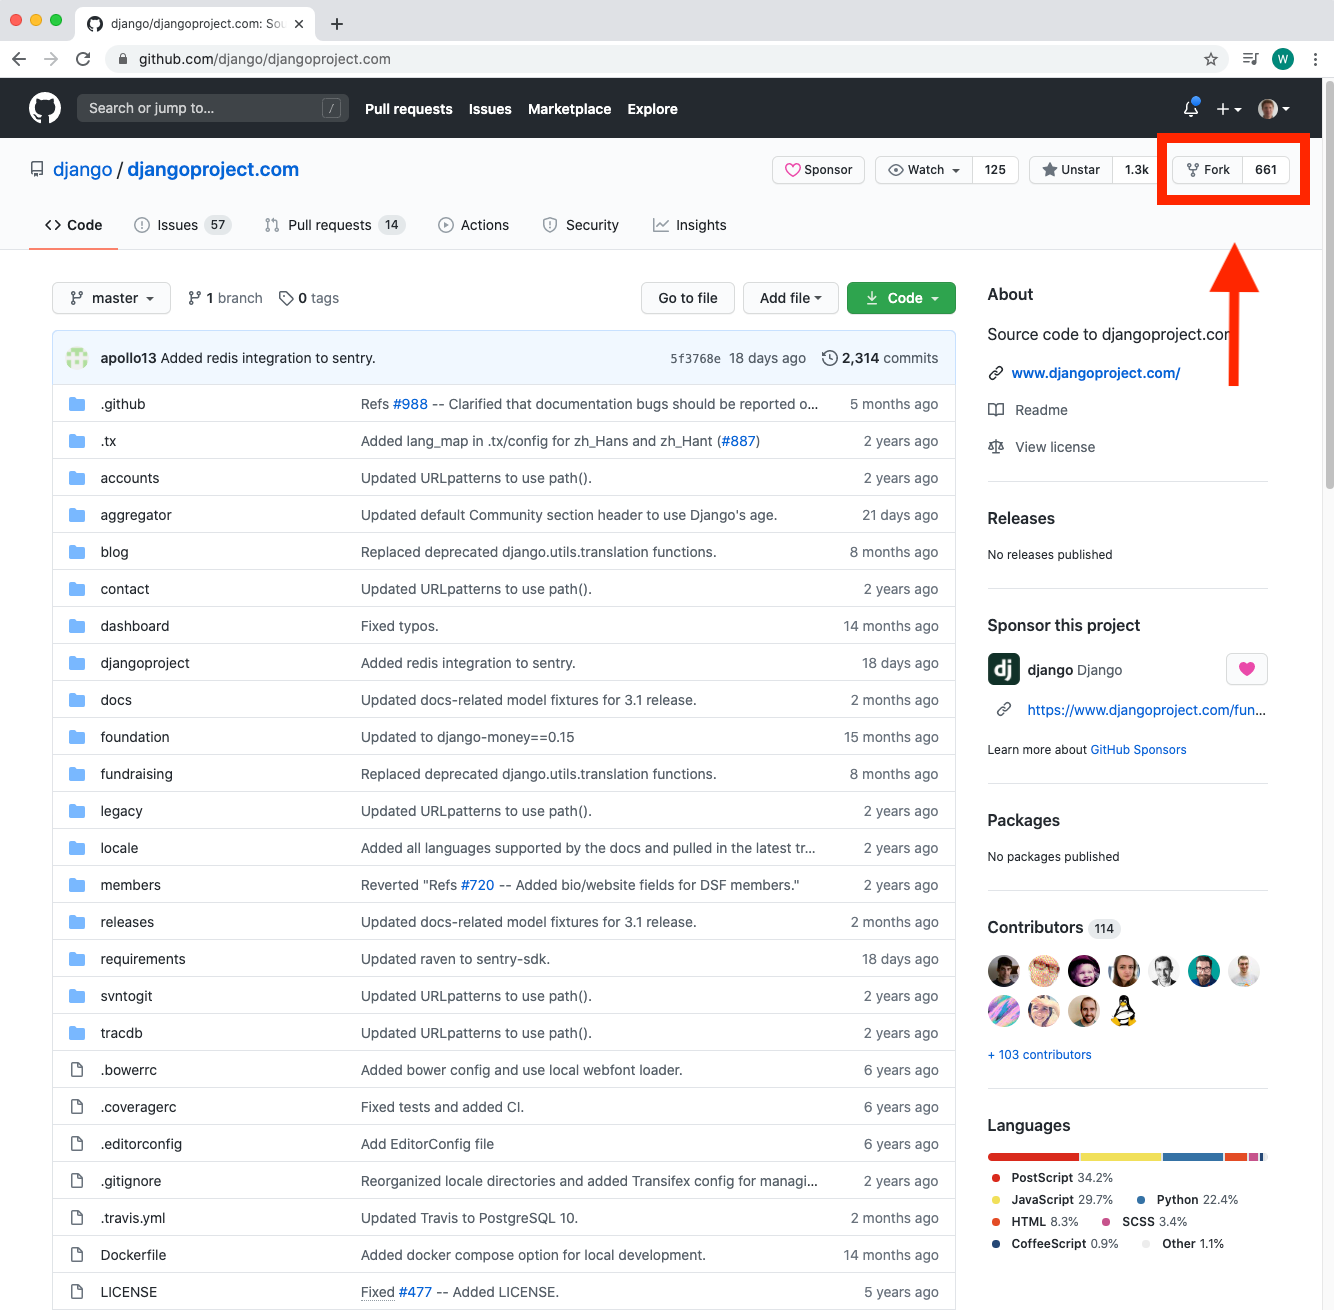Click the tag icon next to 0 tags

click(x=286, y=298)
